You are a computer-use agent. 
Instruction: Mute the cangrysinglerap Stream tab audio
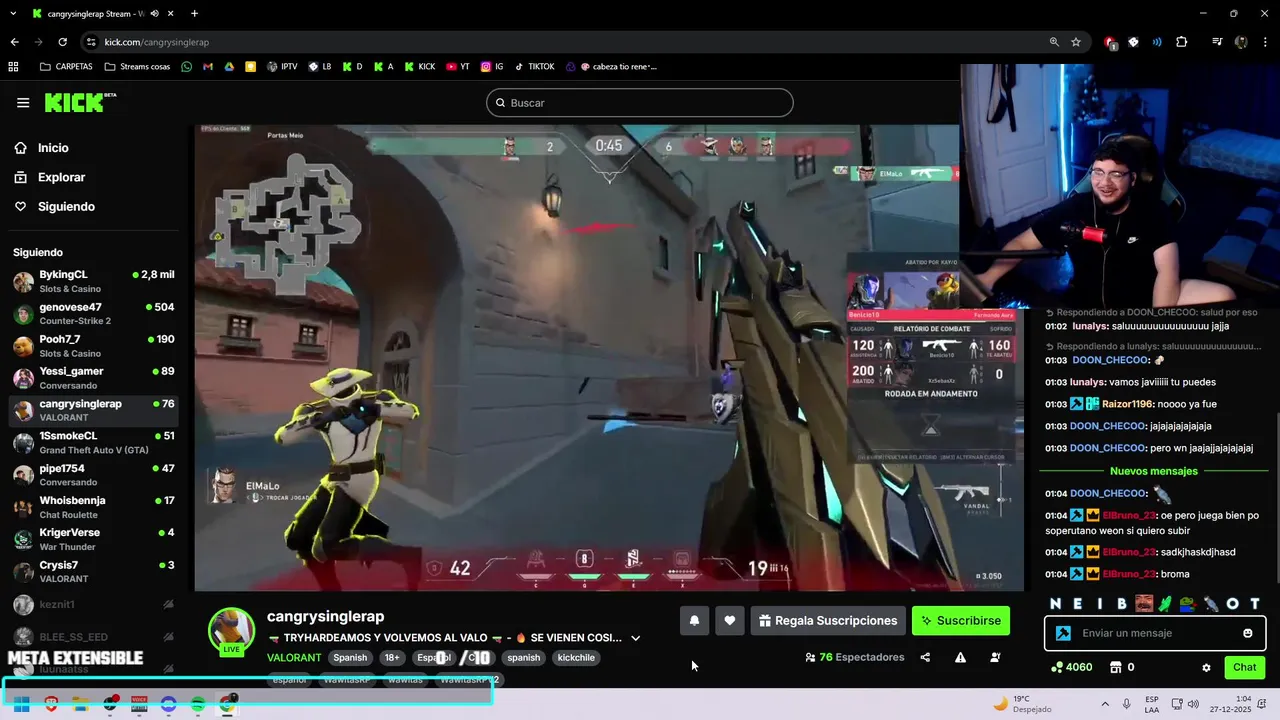154,14
